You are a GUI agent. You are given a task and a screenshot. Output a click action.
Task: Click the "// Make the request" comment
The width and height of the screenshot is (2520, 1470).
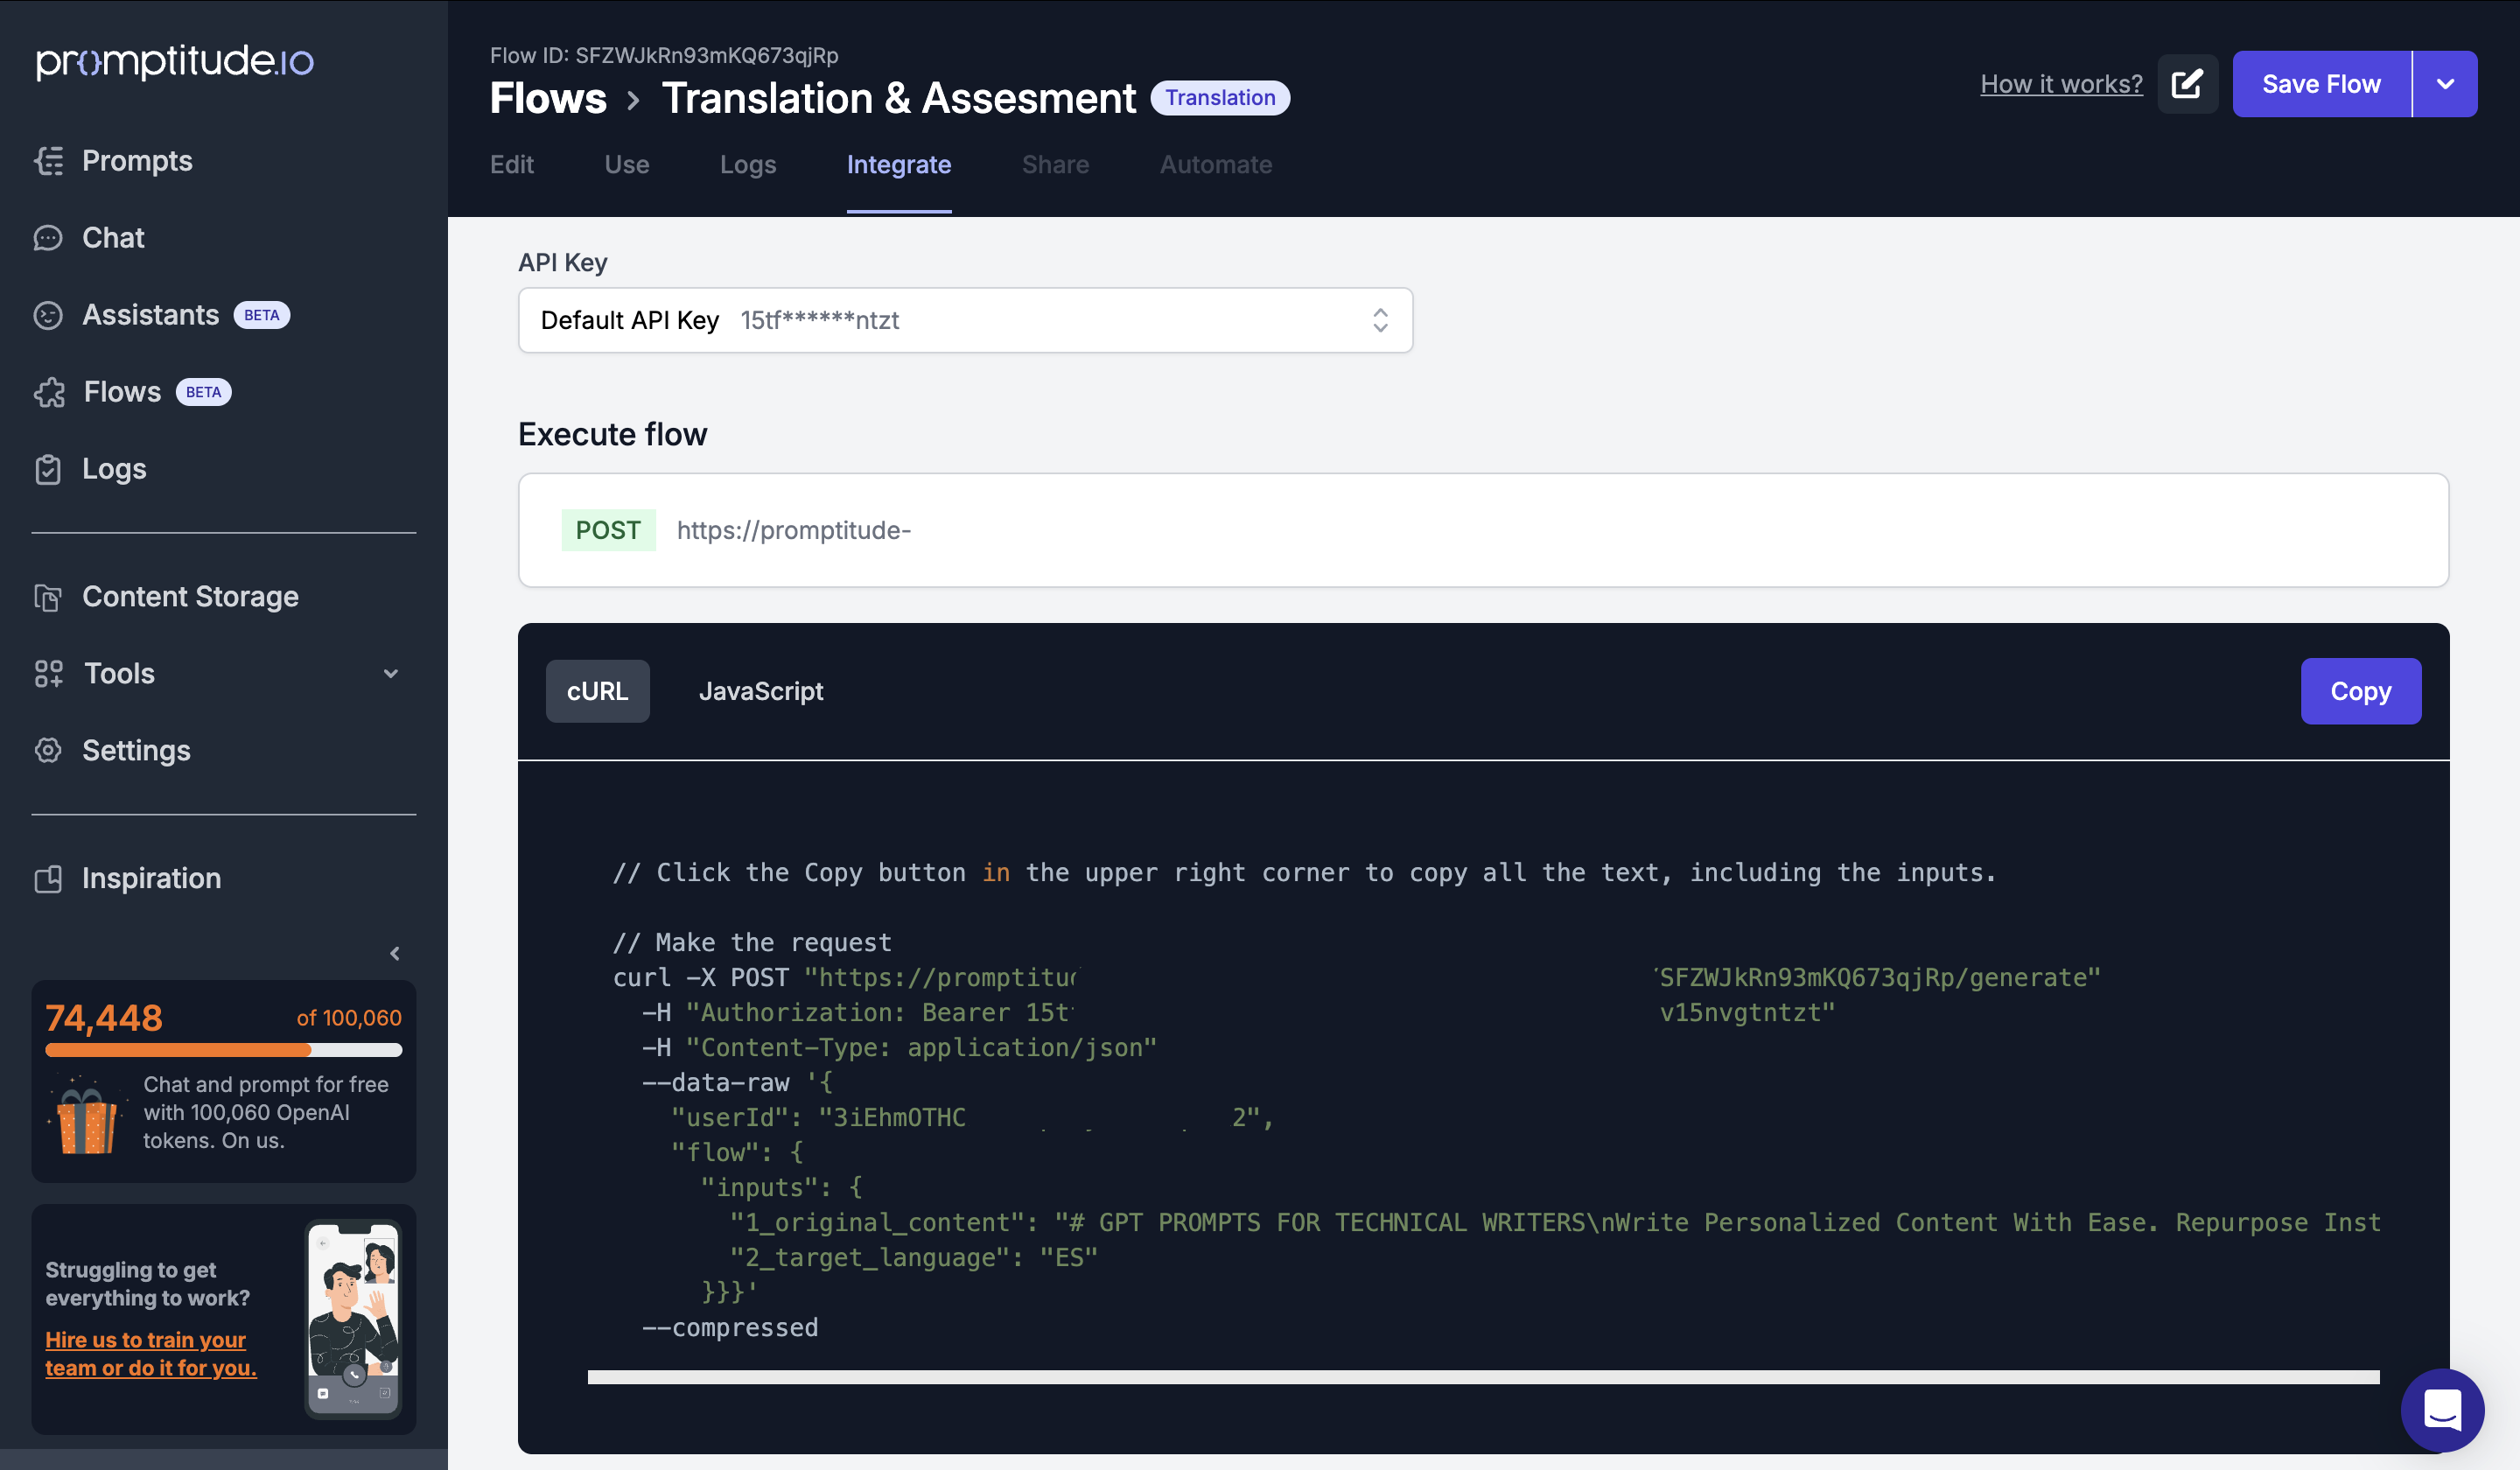(x=752, y=943)
